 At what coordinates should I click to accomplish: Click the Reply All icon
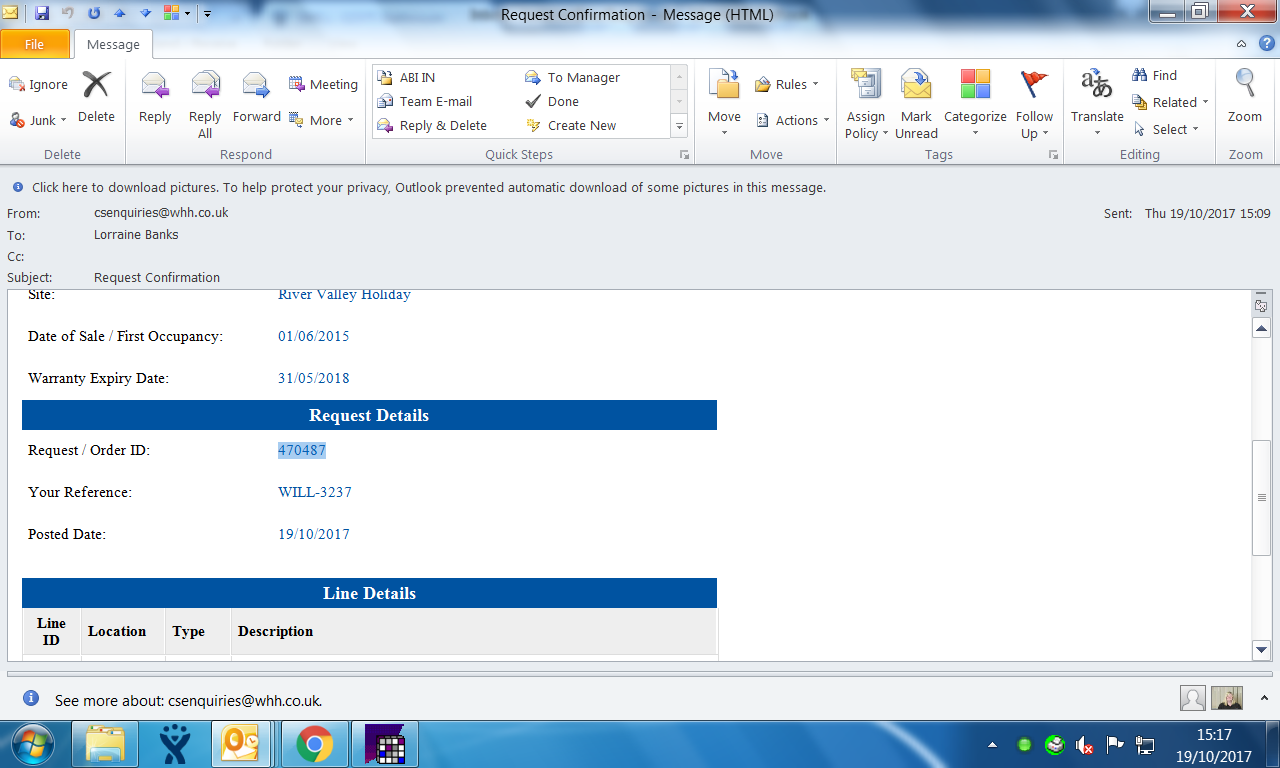(205, 97)
